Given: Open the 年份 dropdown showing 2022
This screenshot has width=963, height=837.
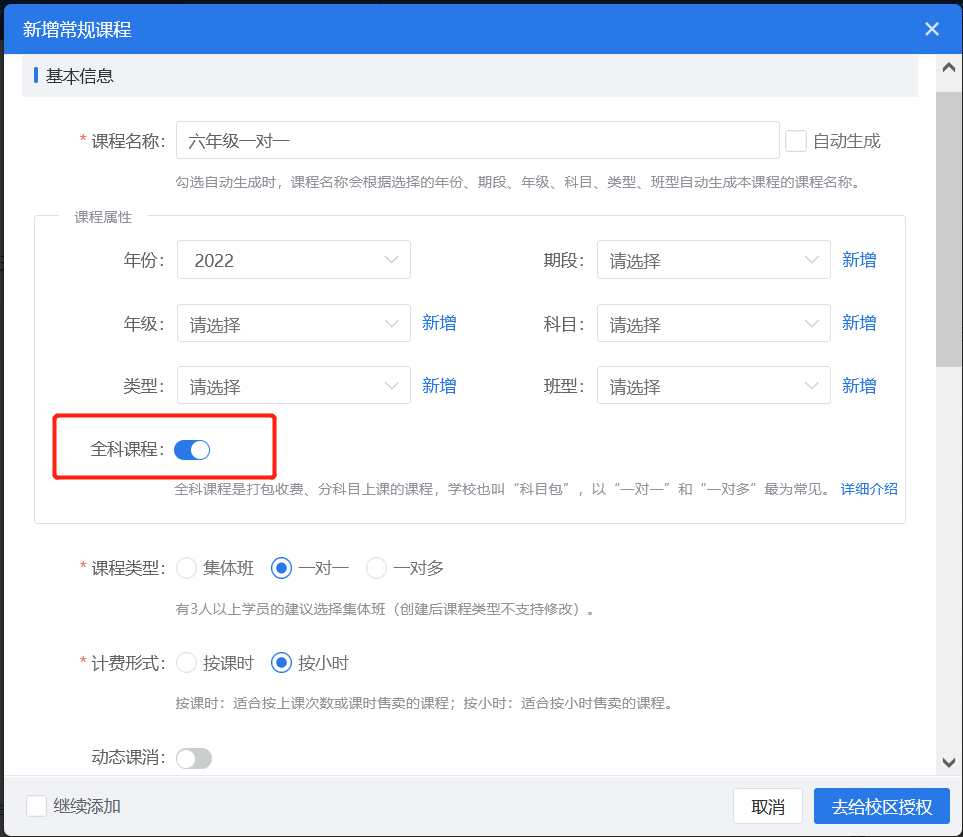Looking at the screenshot, I should pos(293,259).
